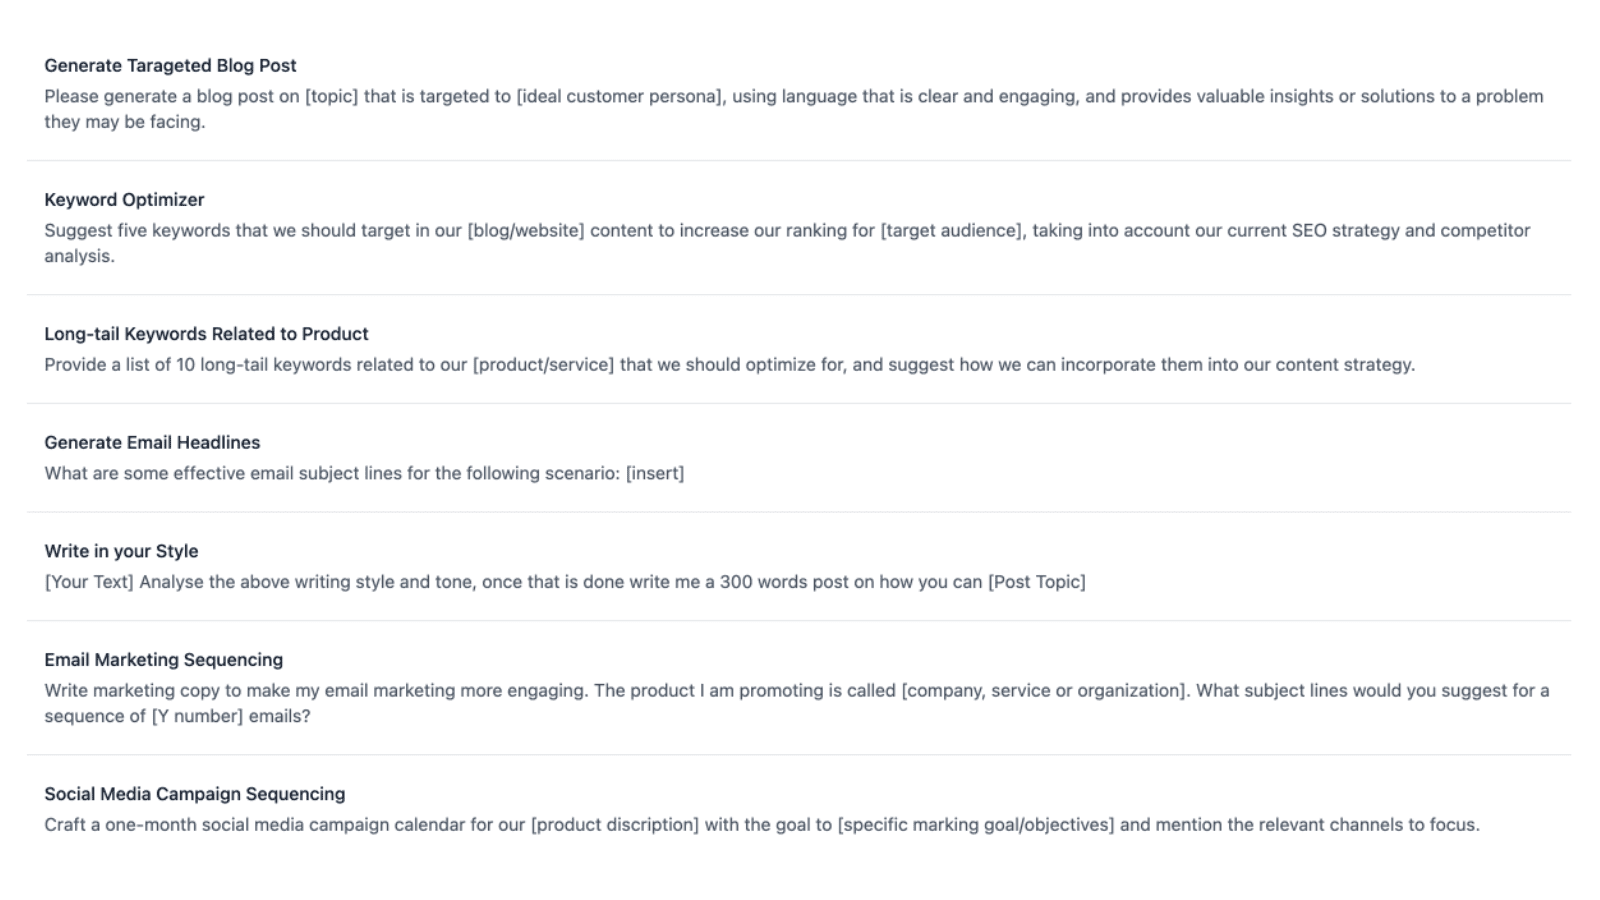This screenshot has height=900, width=1600.
Task: Click Social Media Campaign Sequencing heading
Action: [x=194, y=793]
